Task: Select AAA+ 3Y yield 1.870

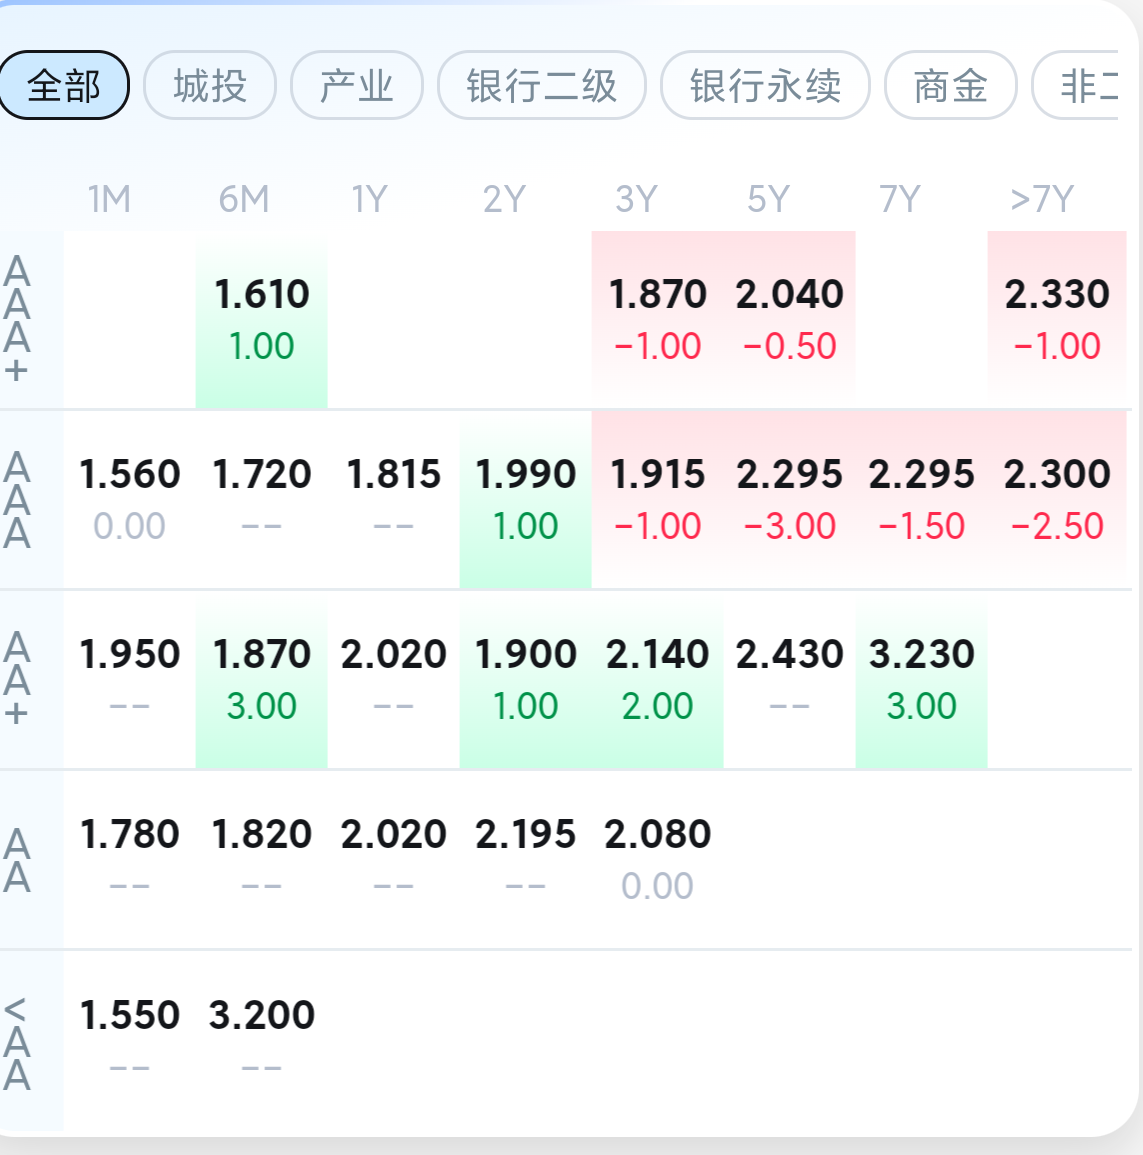Action: point(657,319)
